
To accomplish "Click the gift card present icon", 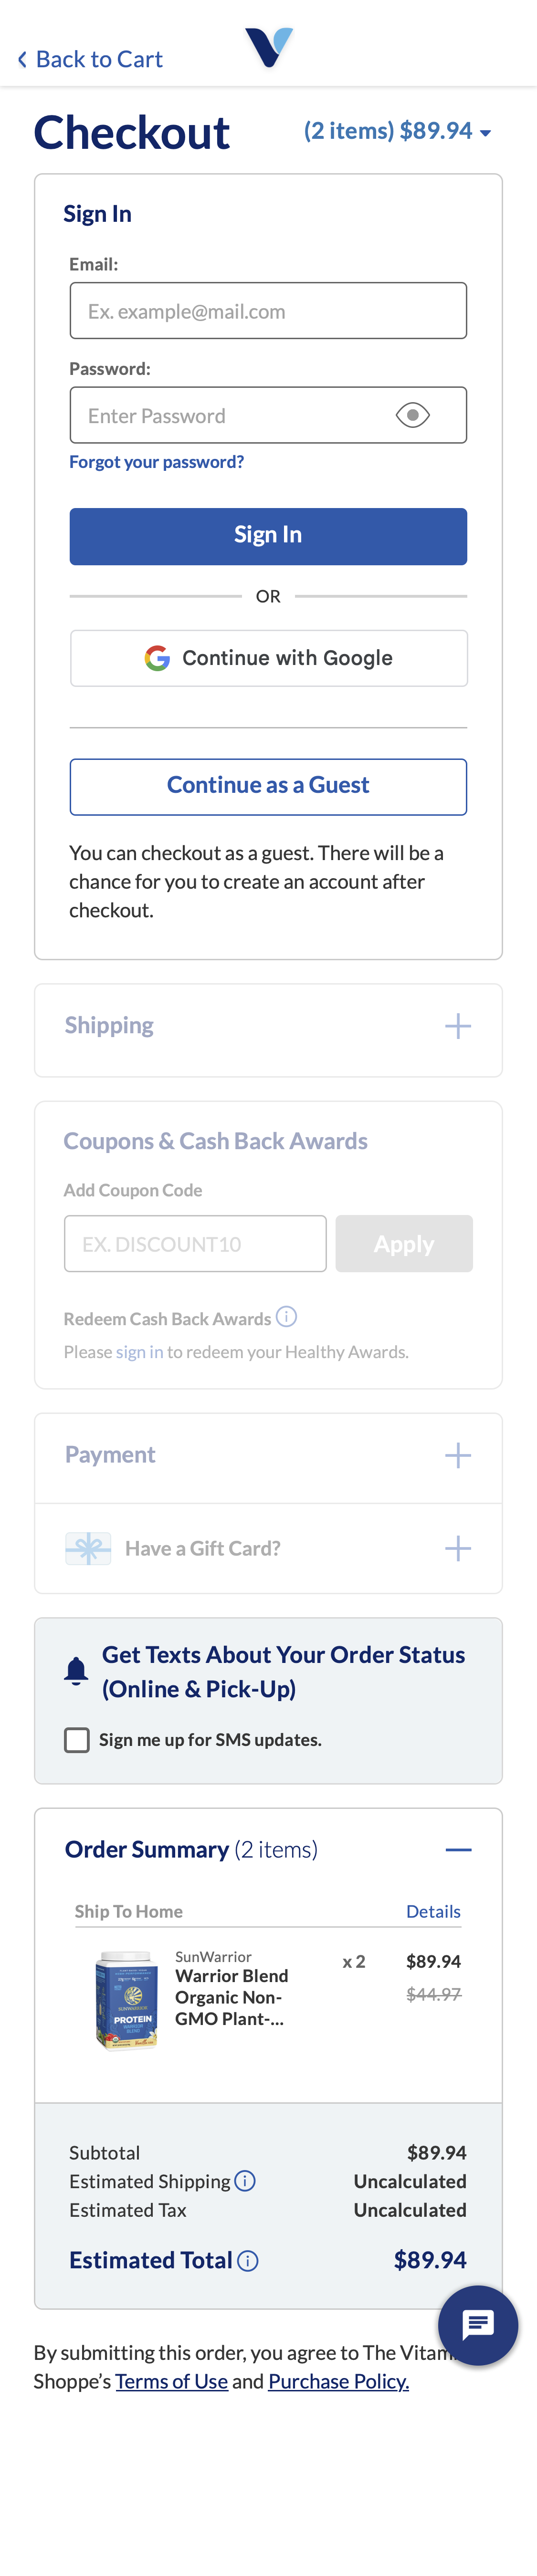I will tap(88, 1548).
